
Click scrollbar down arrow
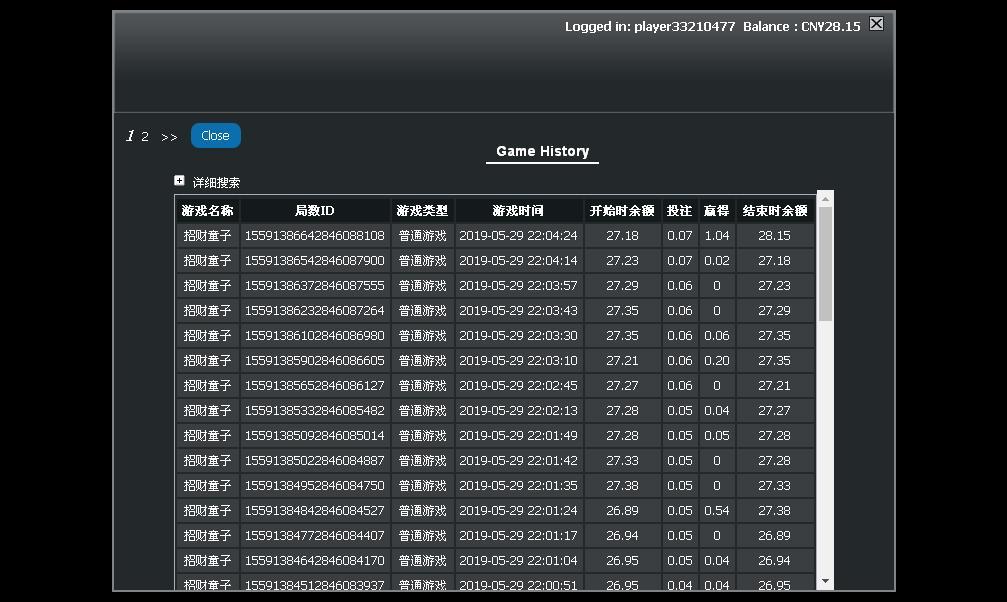pyautogui.click(x=825, y=581)
